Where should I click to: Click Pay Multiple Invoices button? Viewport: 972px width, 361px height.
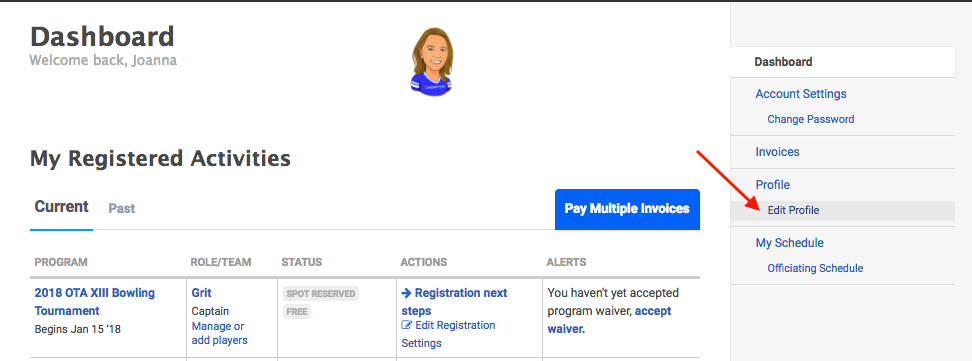pos(627,209)
